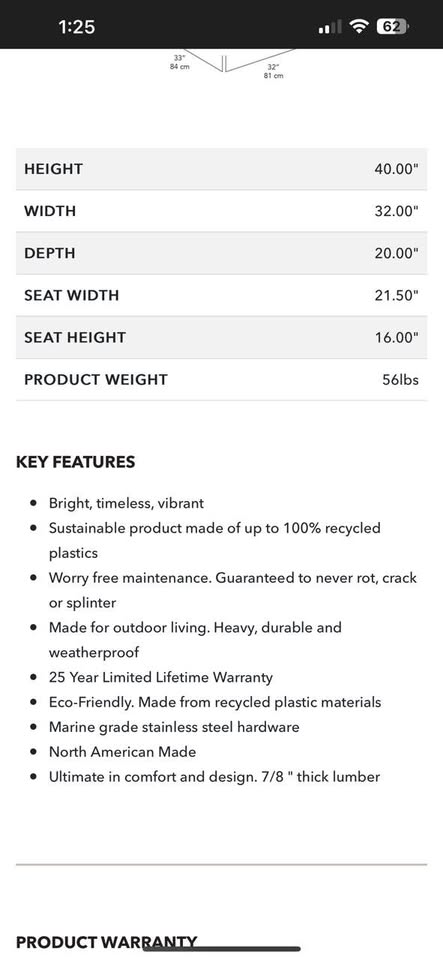The height and width of the screenshot is (960, 443).
Task: Tap the 1:25 clock in status bar
Action: pyautogui.click(x=76, y=26)
